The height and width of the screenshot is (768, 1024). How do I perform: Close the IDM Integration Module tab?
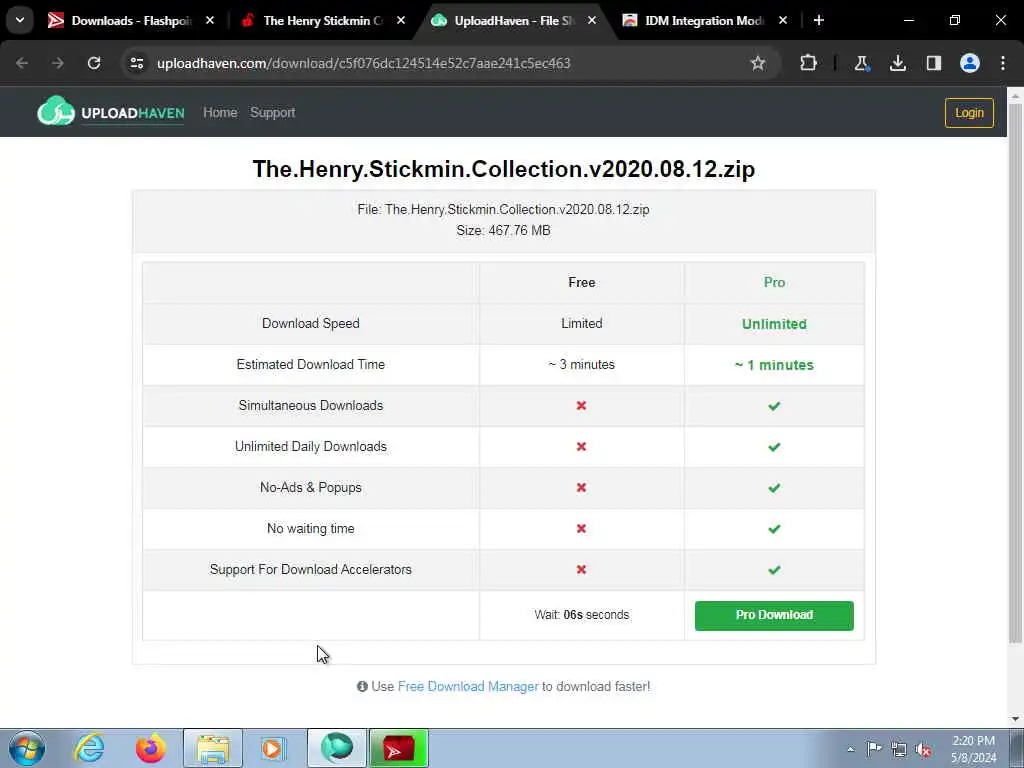tap(783, 20)
